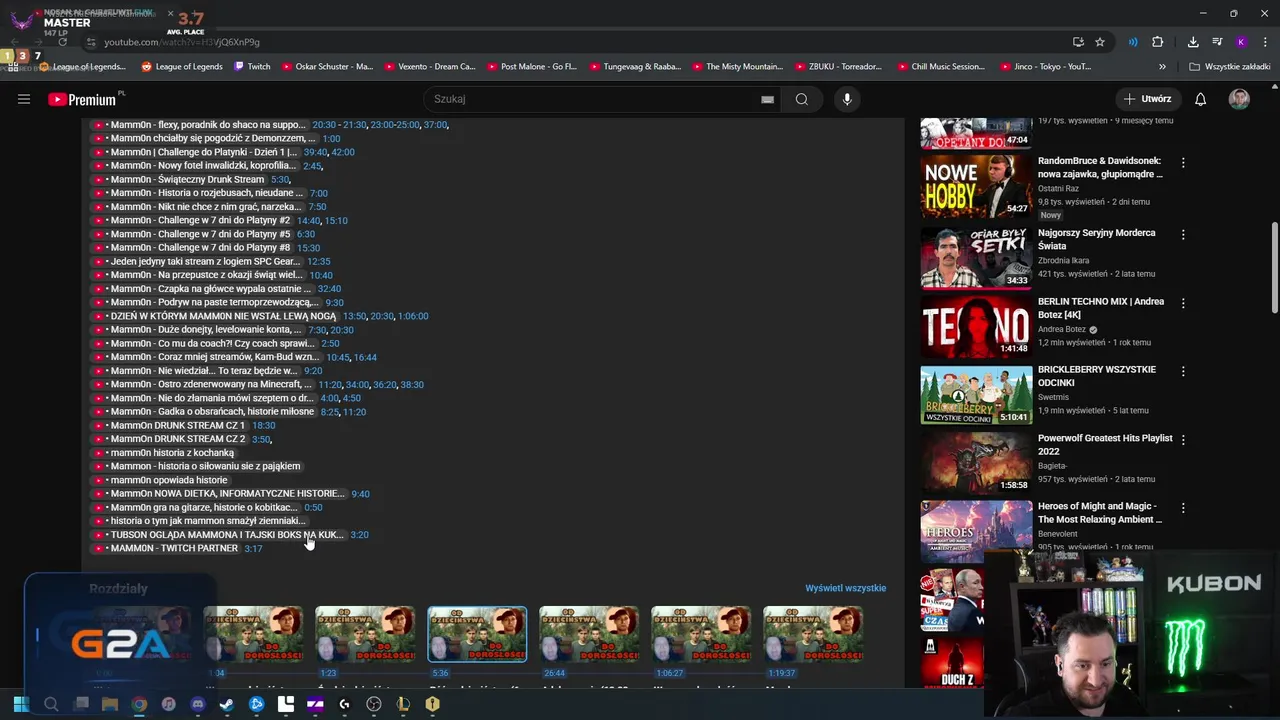Viewport: 1280px width, 720px height.
Task: Jump to timestamp 16:44
Action: [x=365, y=357]
